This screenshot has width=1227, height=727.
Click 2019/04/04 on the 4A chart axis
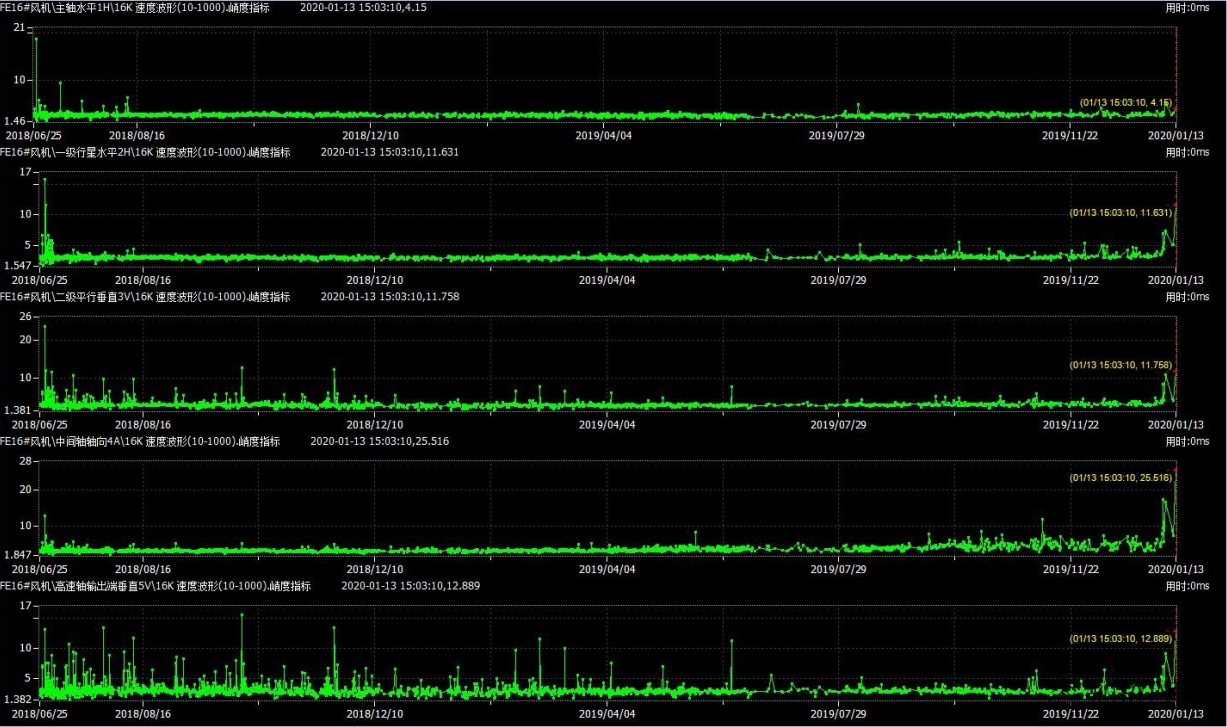pyautogui.click(x=608, y=569)
